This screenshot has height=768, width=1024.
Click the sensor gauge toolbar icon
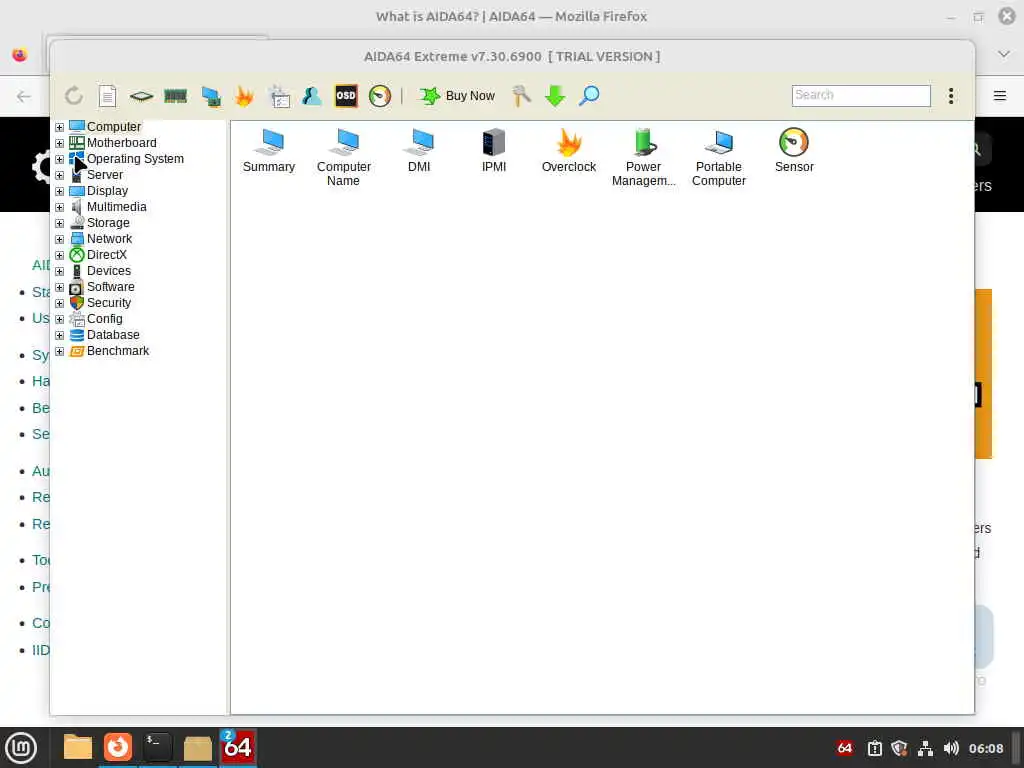pos(379,96)
